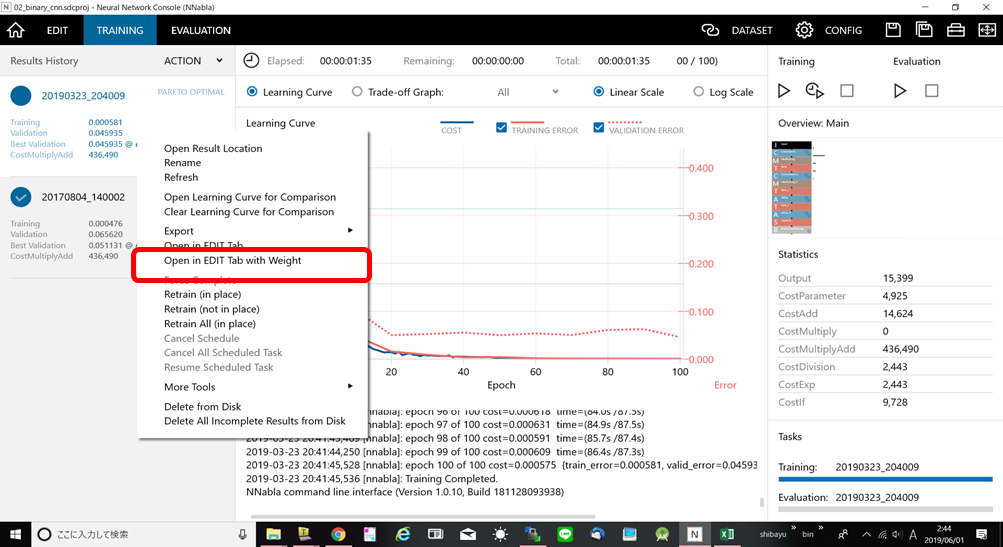The width and height of the screenshot is (1003, 547).
Task: Choose Delete All Incomplete Results from Disk
Action: [x=255, y=421]
